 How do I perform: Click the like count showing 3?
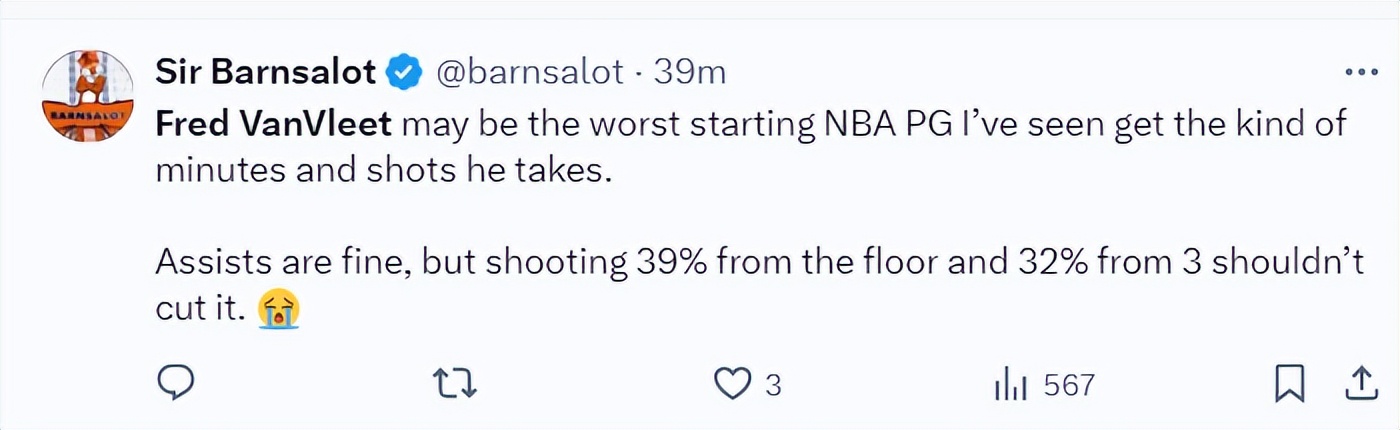click(772, 386)
